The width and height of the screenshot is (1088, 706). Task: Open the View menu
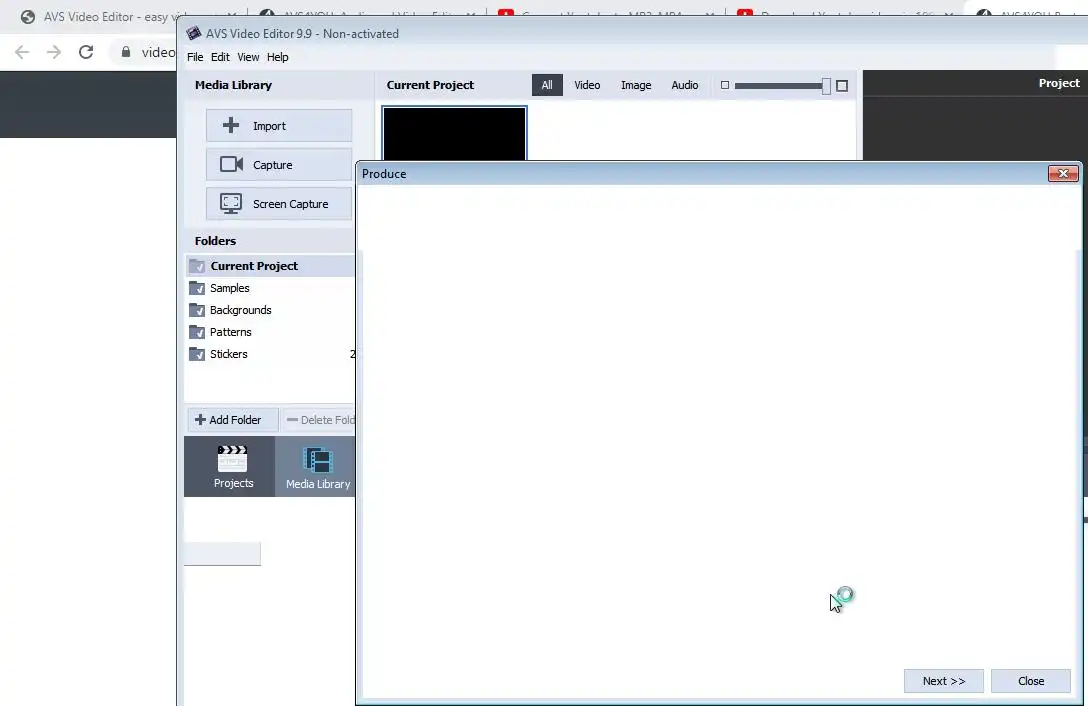pos(248,57)
